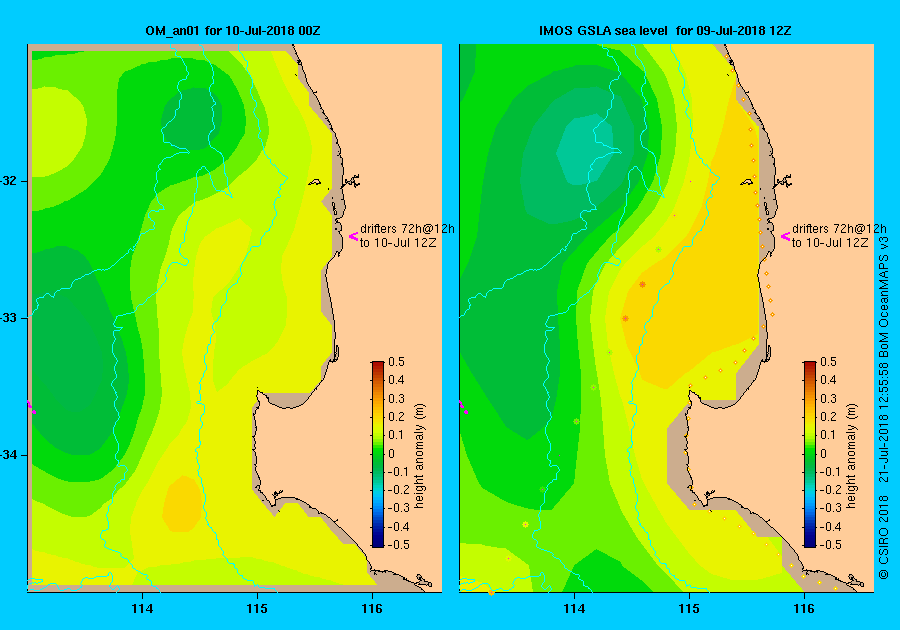Click 'drifters 72h@12h' label on the right map

[x=839, y=228]
